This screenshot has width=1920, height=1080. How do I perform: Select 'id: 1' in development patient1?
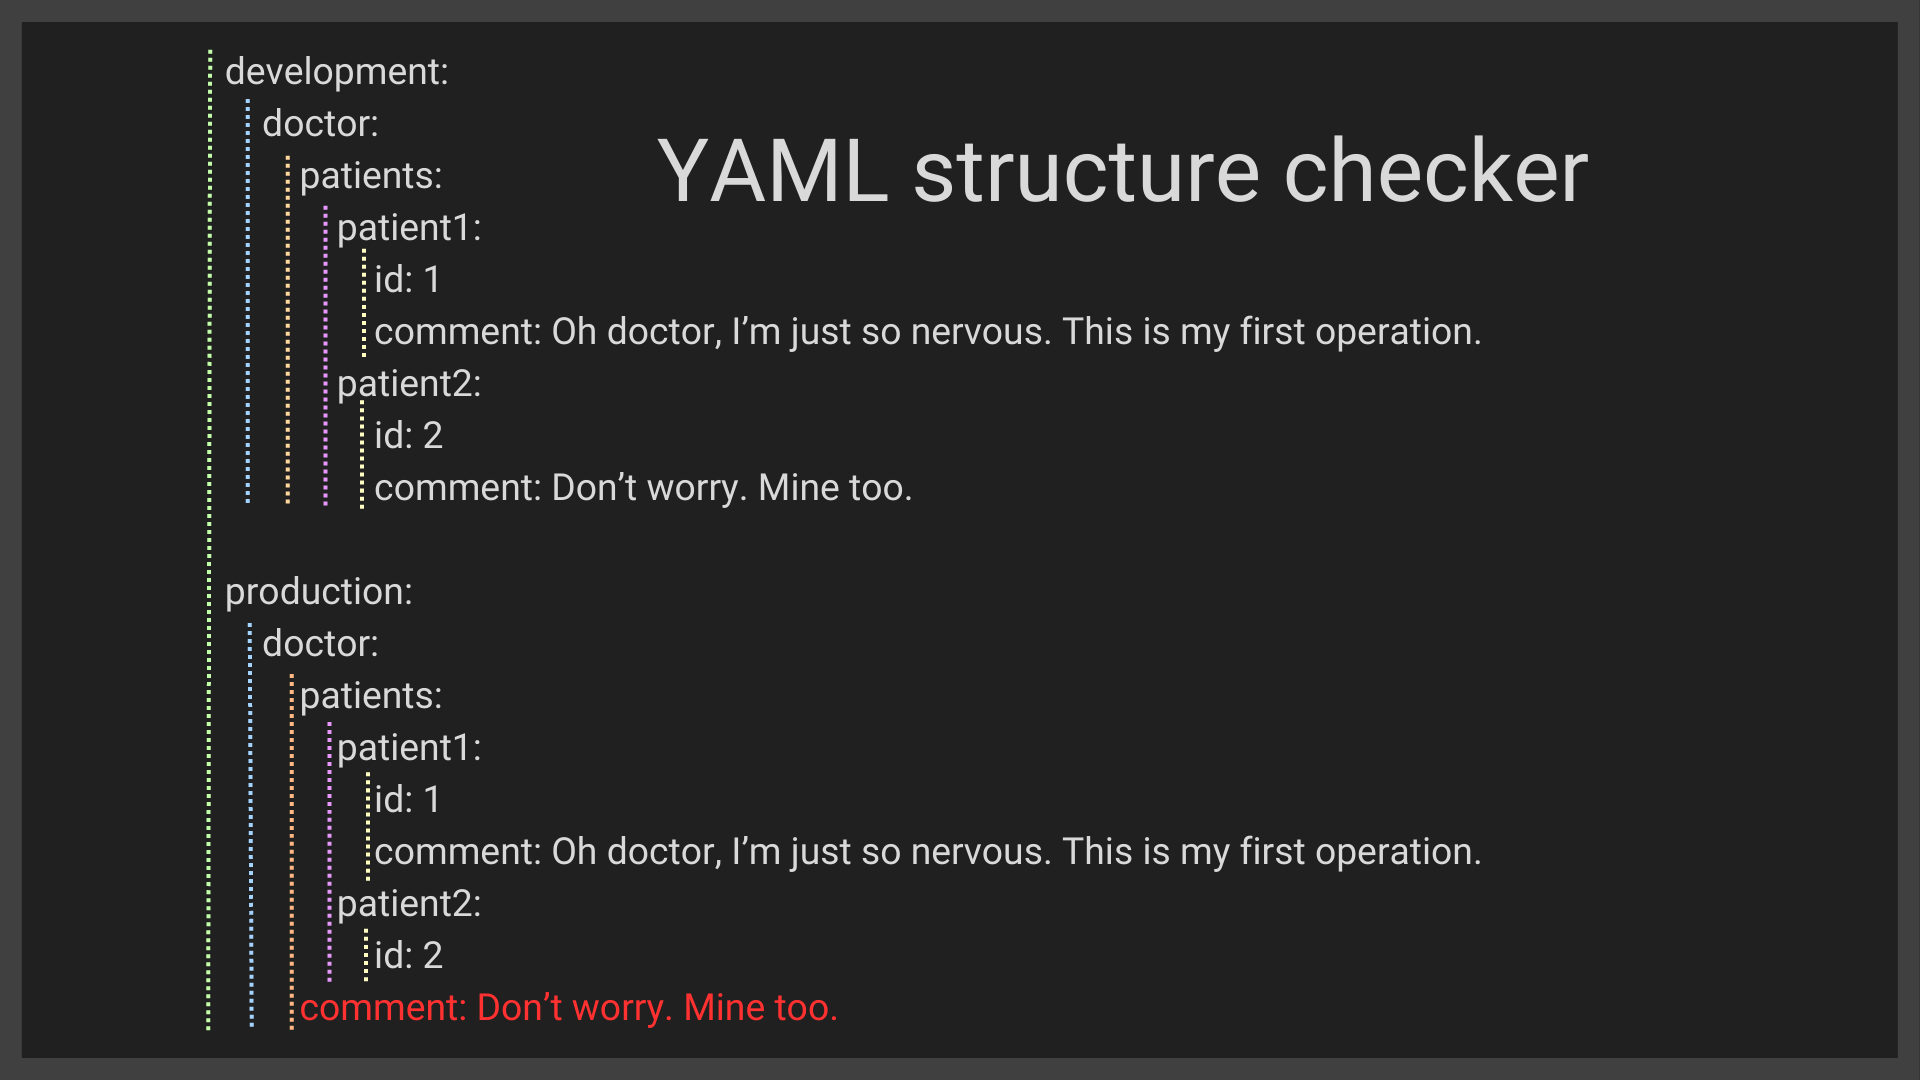(x=407, y=280)
